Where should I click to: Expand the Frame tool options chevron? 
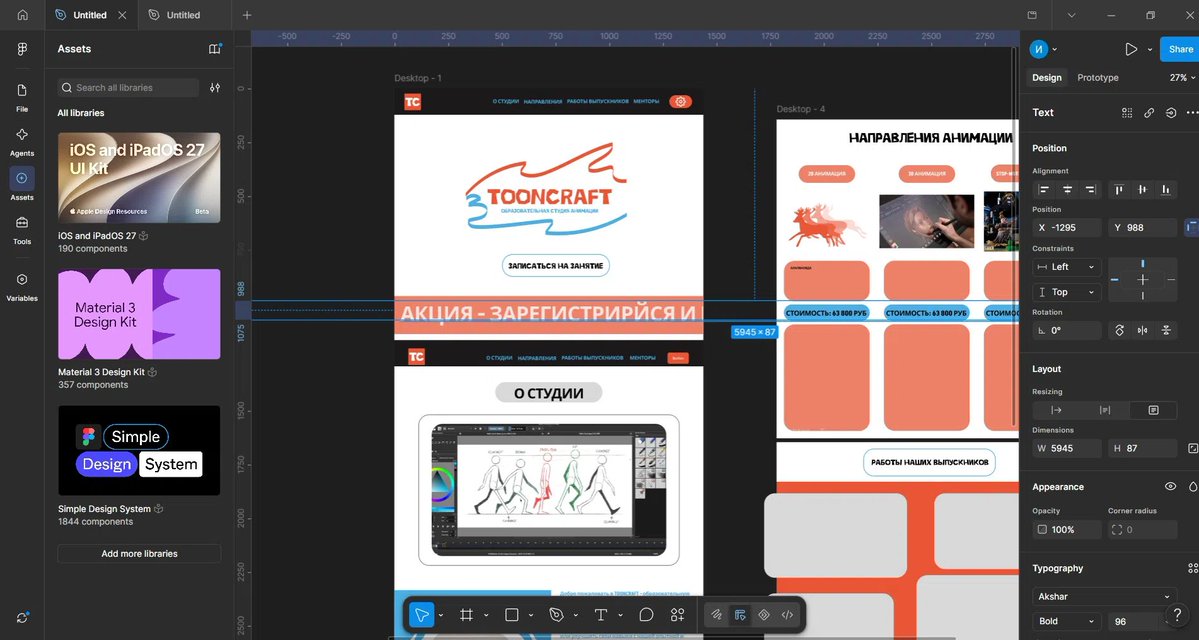(486, 615)
